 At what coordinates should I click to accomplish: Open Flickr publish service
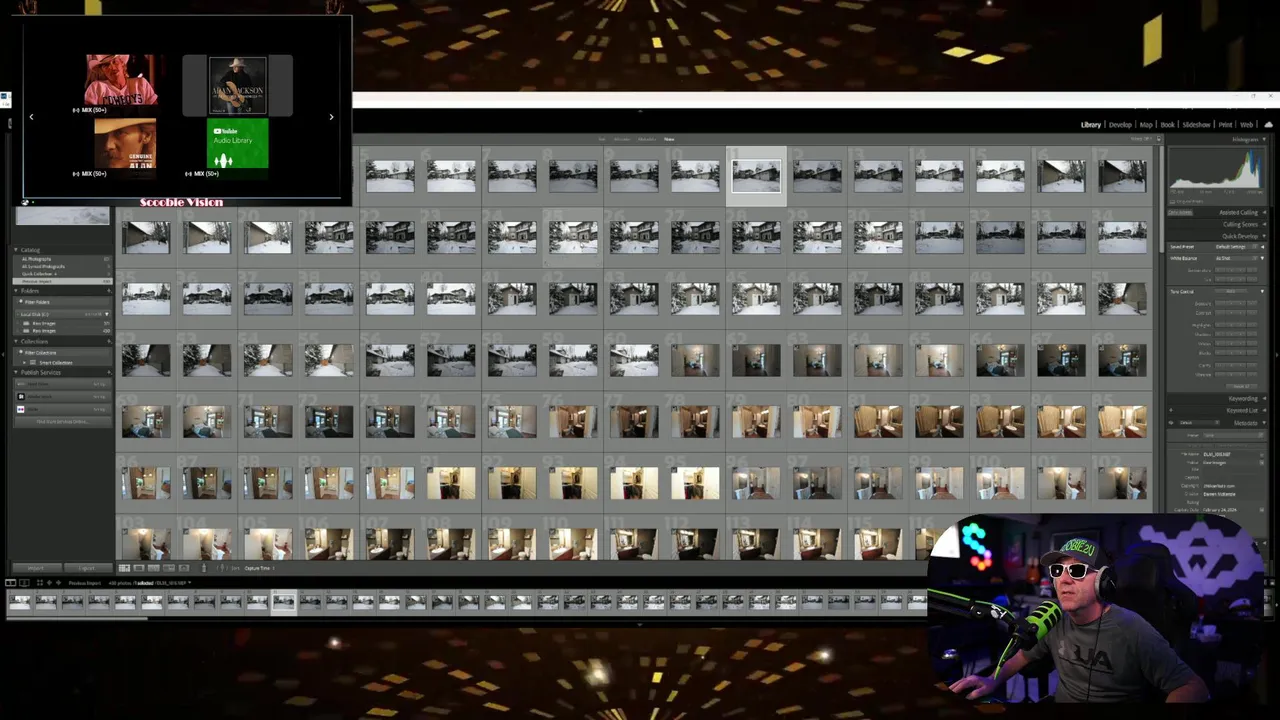coord(64,409)
